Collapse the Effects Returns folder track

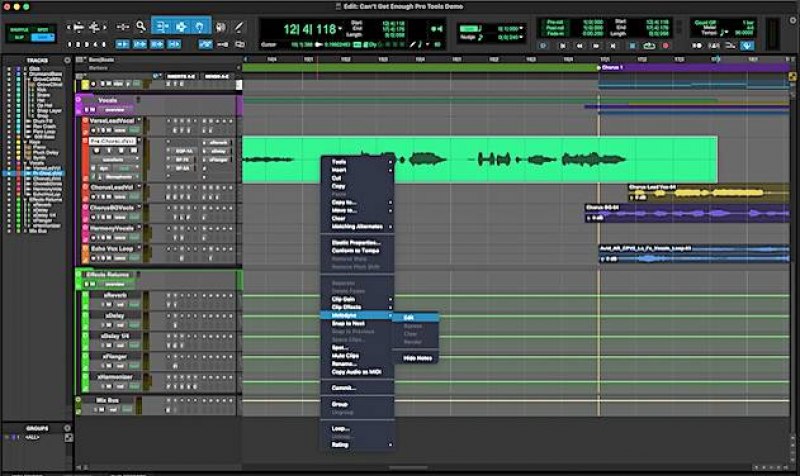(79, 274)
